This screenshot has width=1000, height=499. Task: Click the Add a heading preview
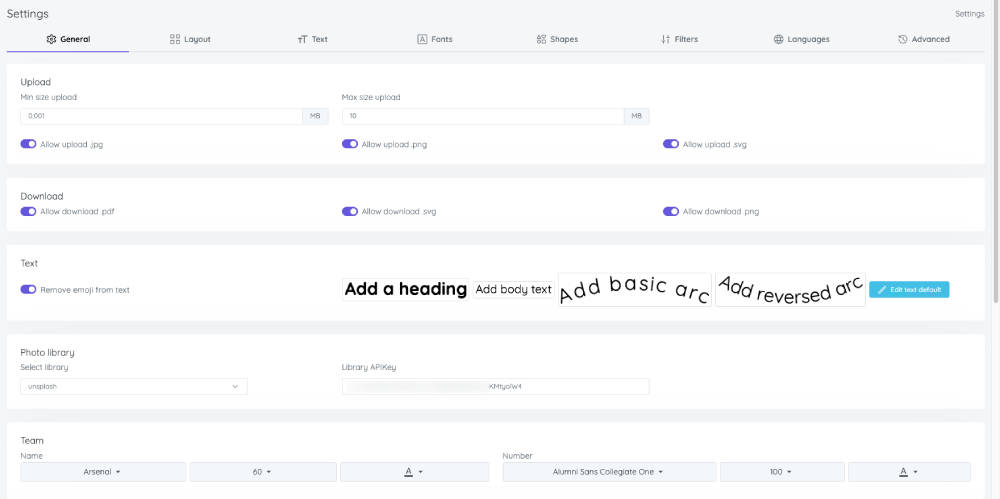[x=405, y=289]
